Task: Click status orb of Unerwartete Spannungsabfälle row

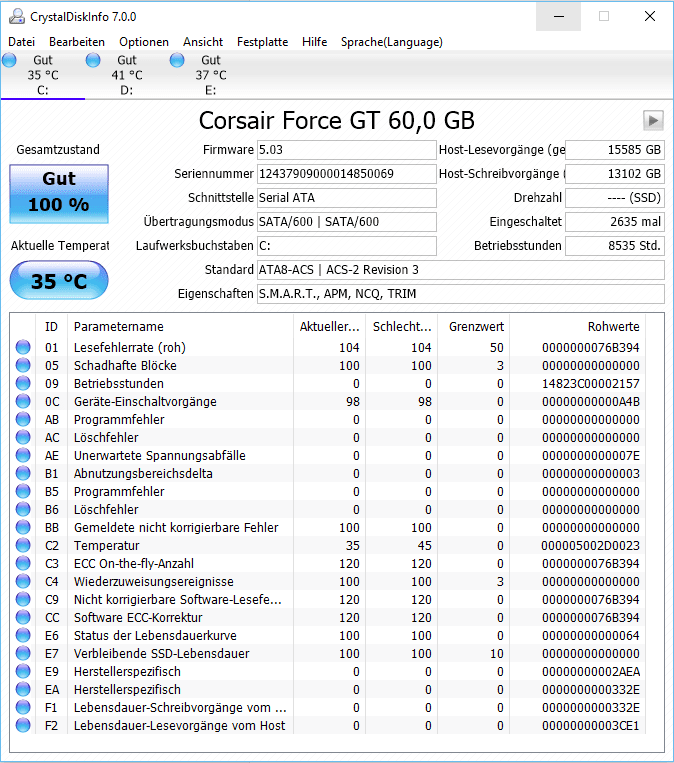Action: tap(23, 455)
